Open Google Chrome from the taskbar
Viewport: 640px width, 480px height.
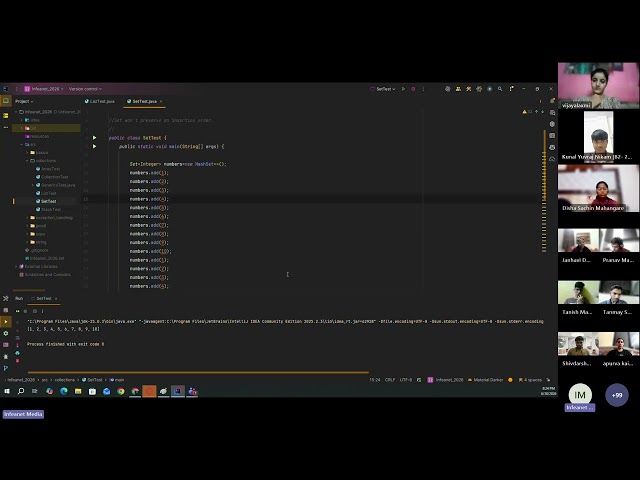[121, 391]
